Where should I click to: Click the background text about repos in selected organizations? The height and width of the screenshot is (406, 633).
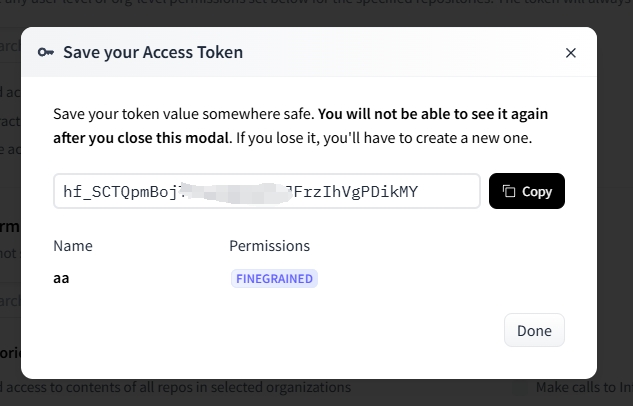click(176, 387)
